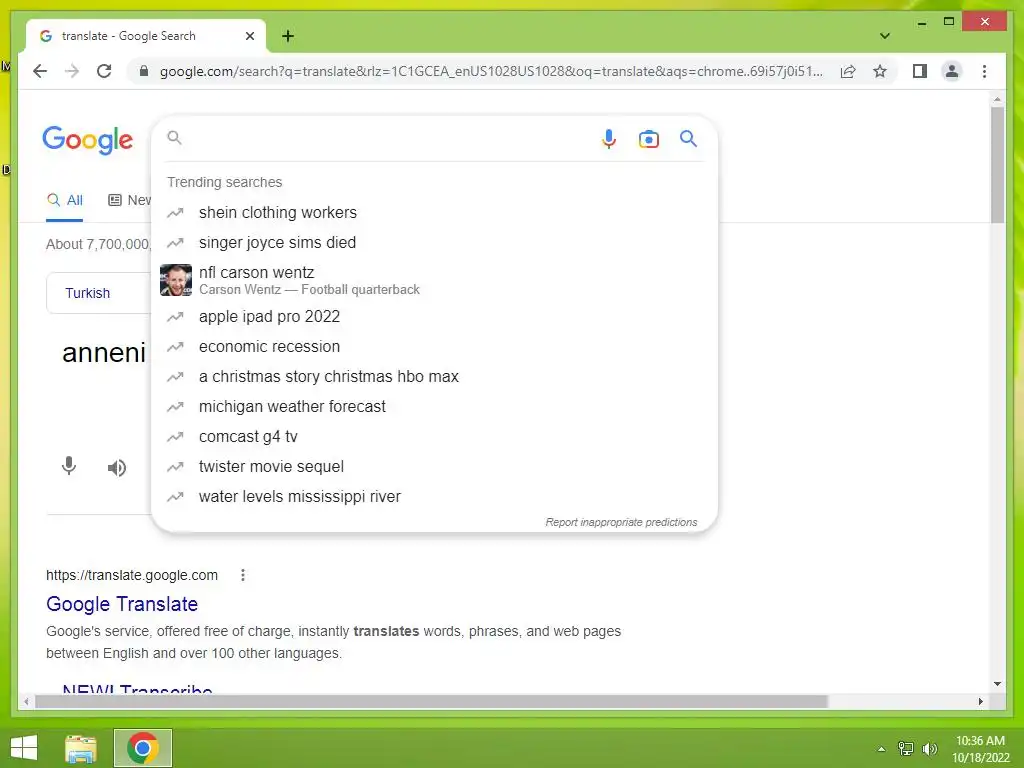This screenshot has height=768, width=1024.
Task: Select the All results tab
Action: pyautogui.click(x=65, y=200)
